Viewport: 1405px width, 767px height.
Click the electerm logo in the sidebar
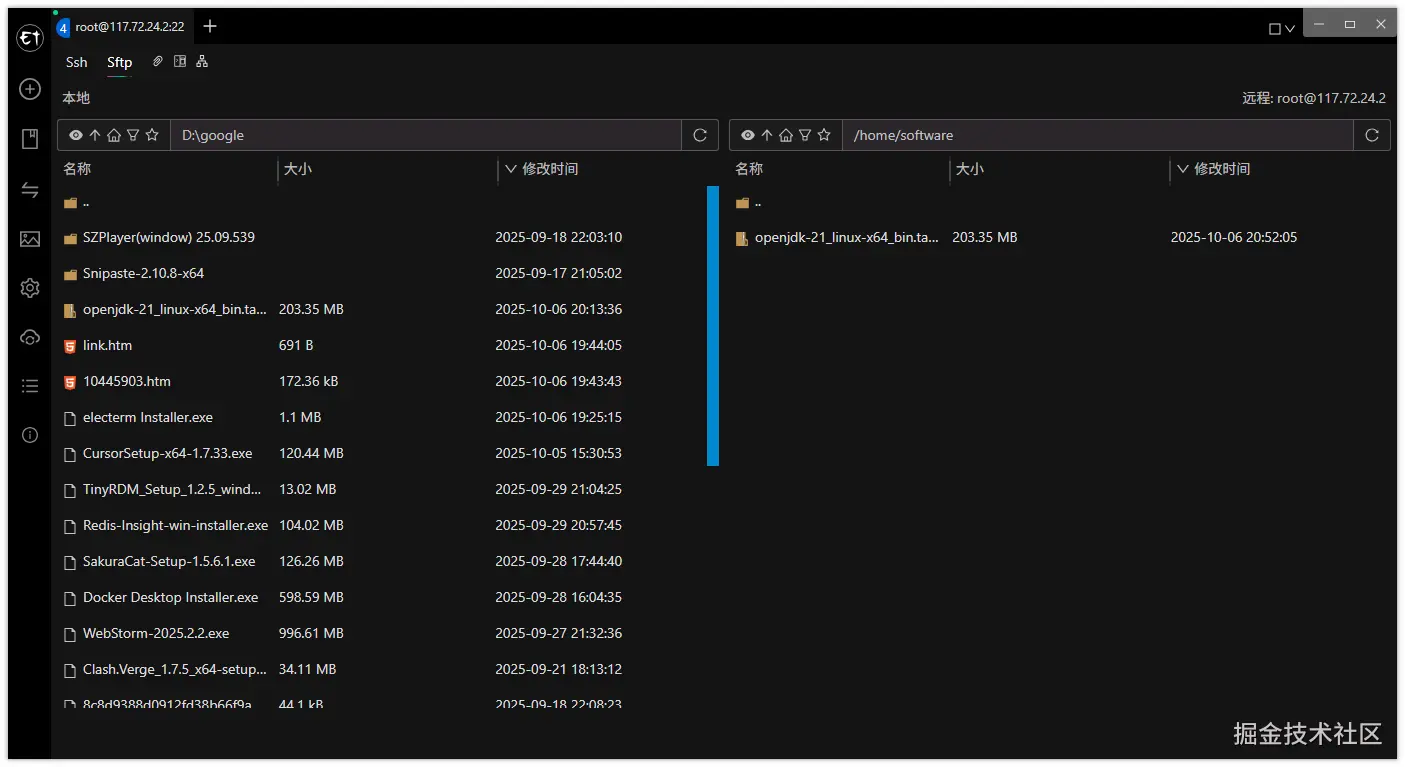click(30, 38)
